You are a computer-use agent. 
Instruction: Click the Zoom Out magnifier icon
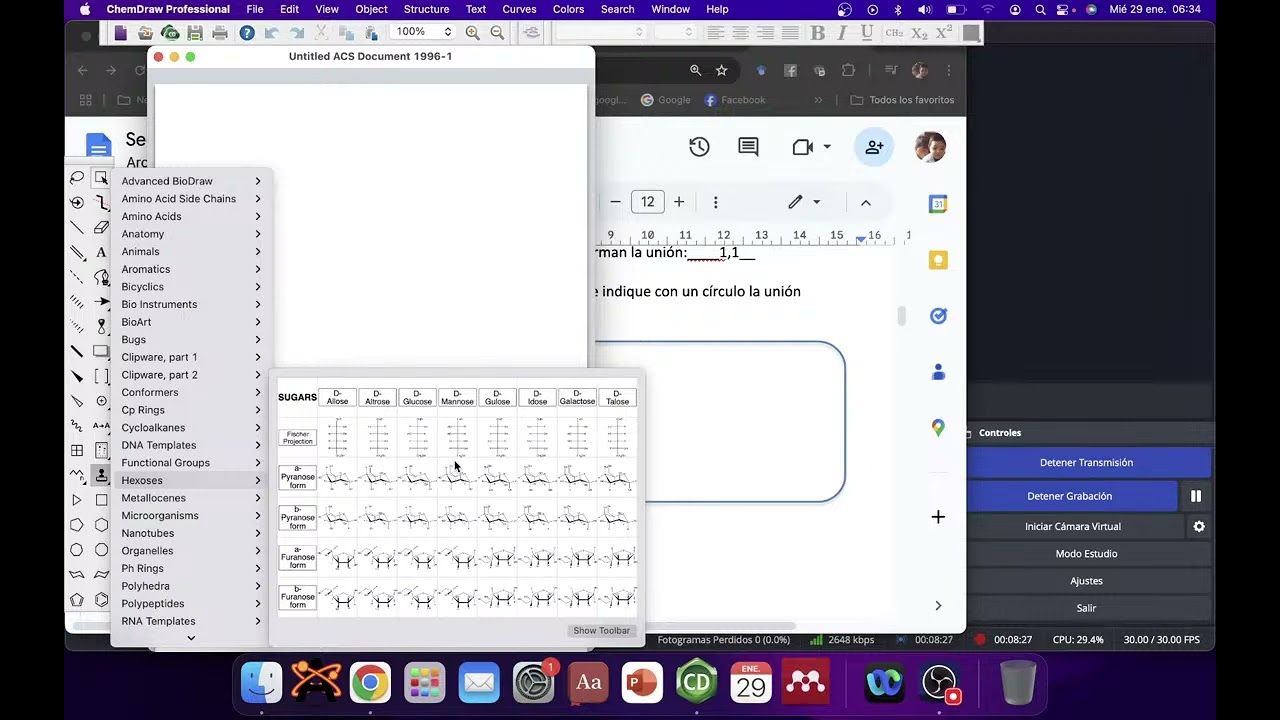point(497,33)
